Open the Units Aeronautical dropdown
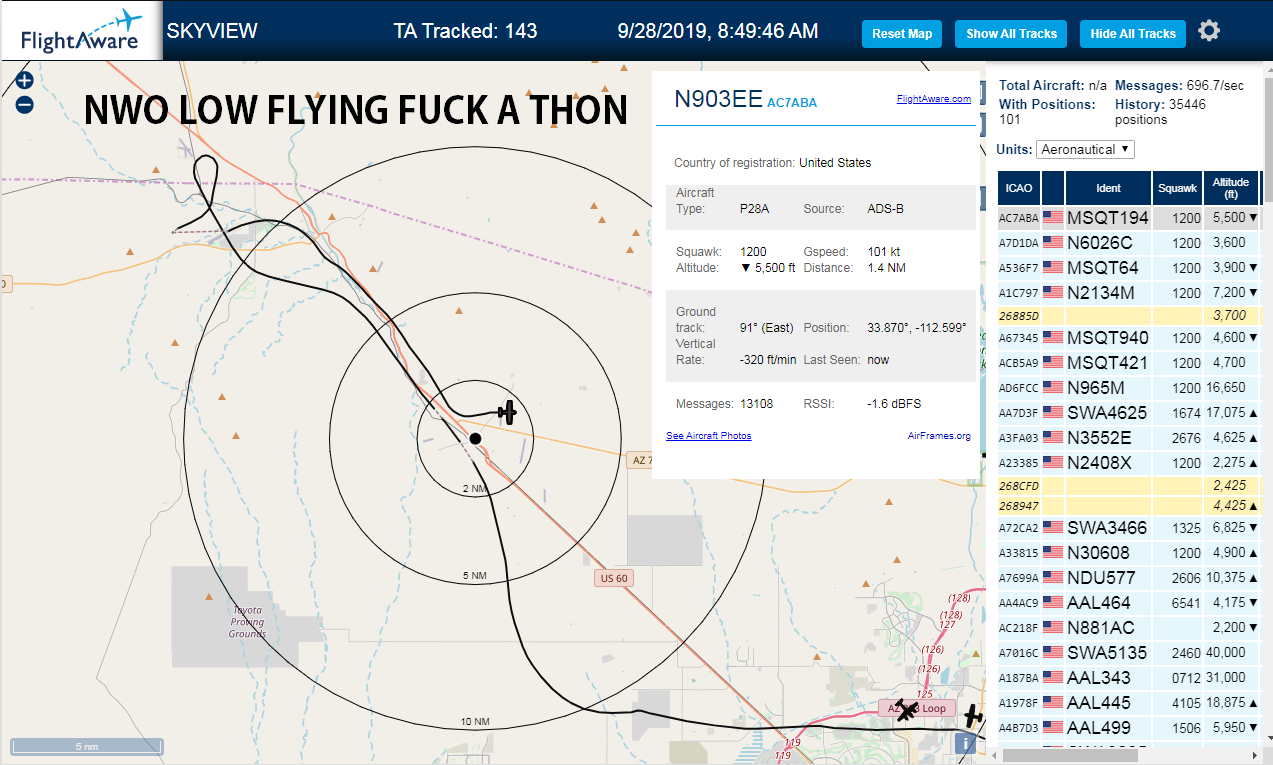This screenshot has width=1273, height=765. click(1085, 149)
